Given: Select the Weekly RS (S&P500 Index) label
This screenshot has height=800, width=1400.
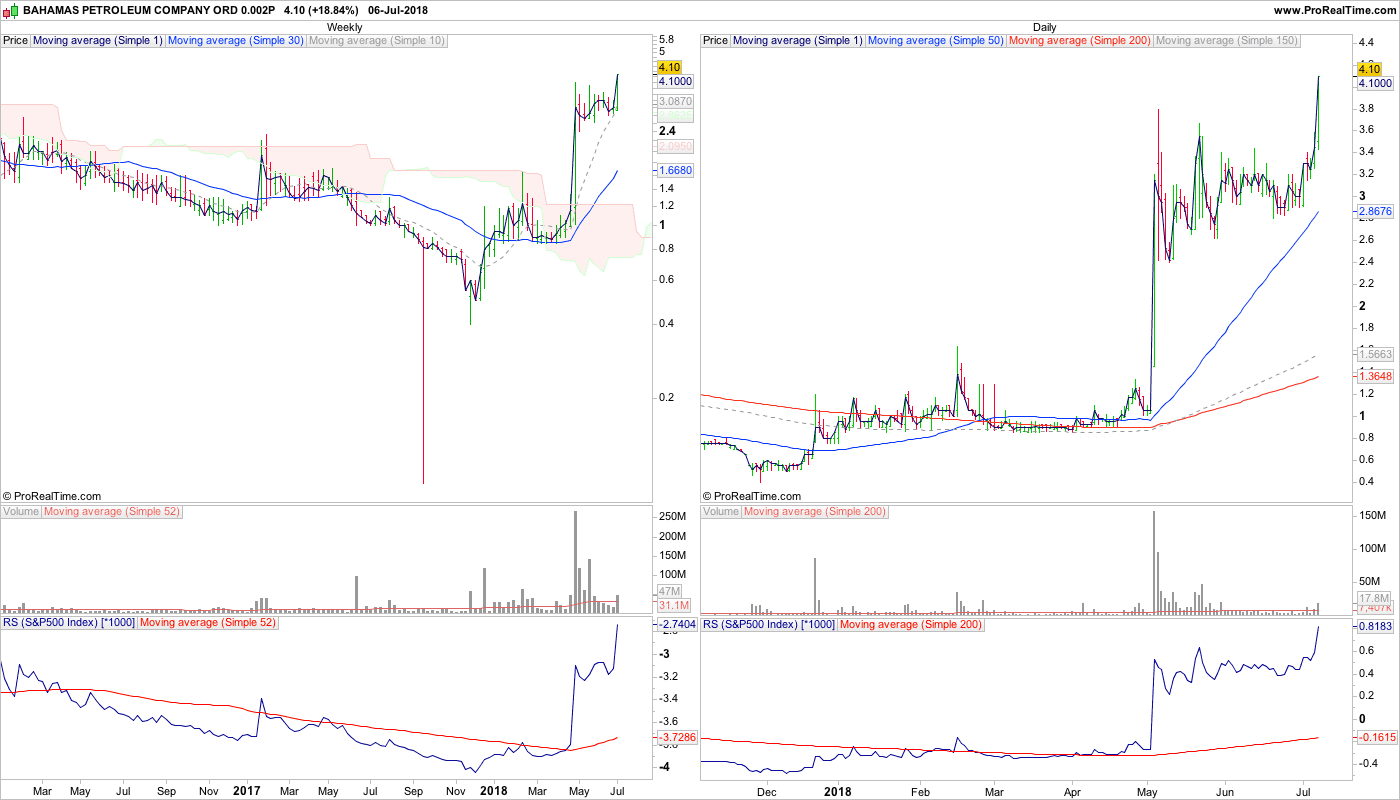Looking at the screenshot, I should click(x=69, y=624).
